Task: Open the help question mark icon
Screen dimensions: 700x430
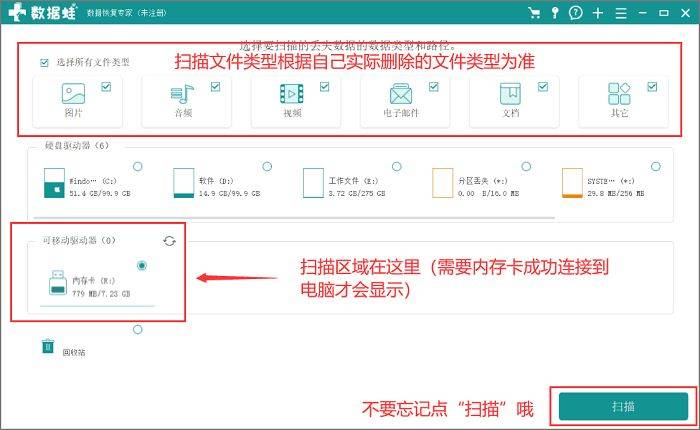Action: pos(575,13)
